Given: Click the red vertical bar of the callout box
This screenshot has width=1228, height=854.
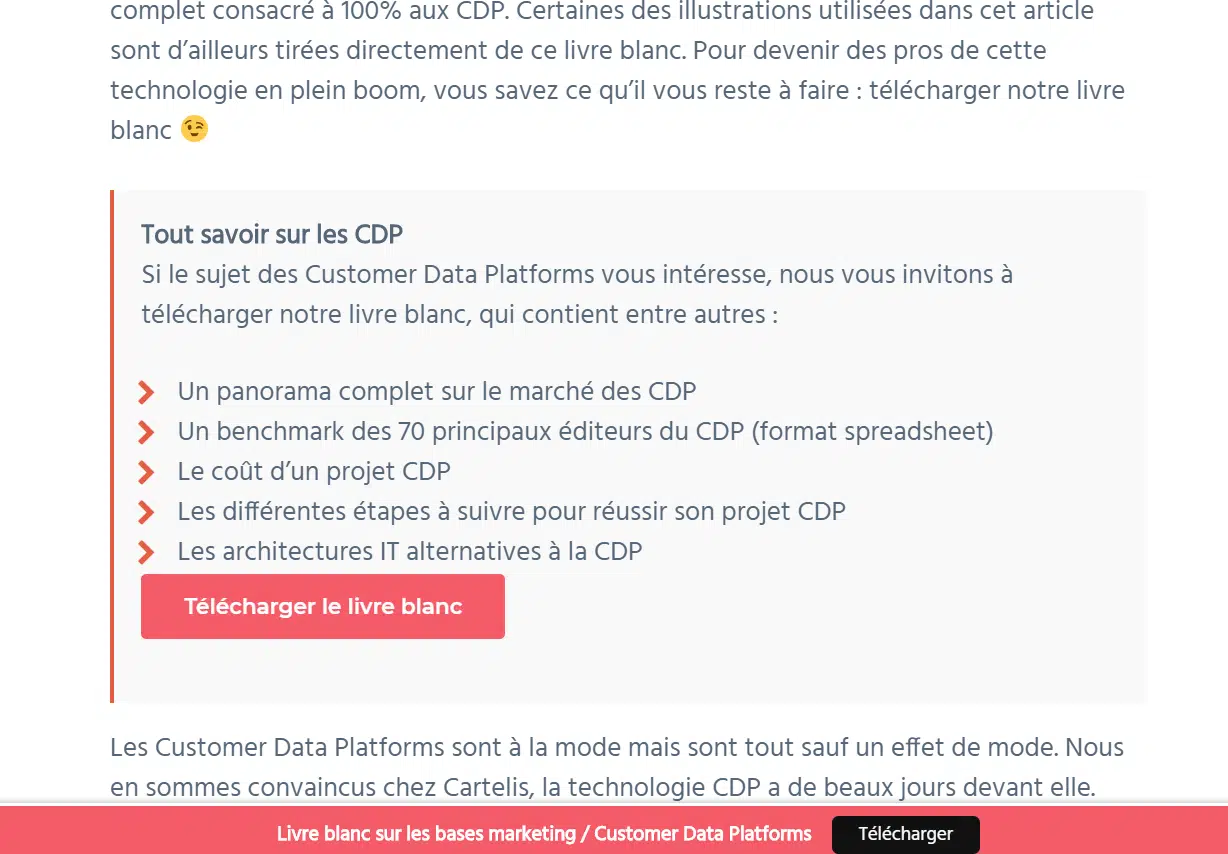Looking at the screenshot, I should click(112, 446).
